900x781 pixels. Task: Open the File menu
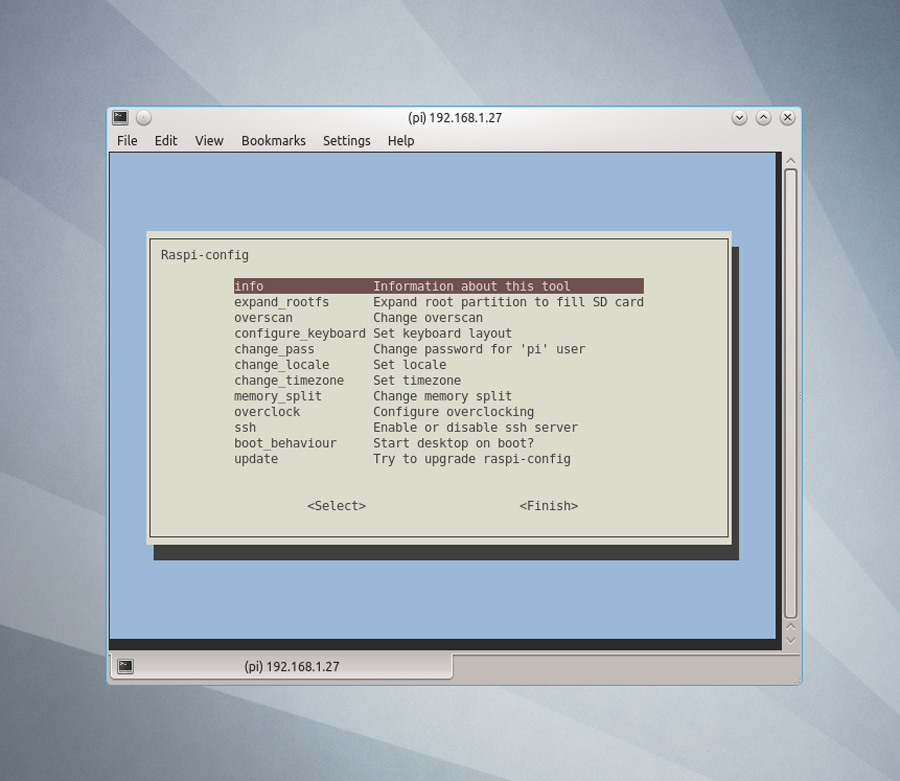pos(127,141)
